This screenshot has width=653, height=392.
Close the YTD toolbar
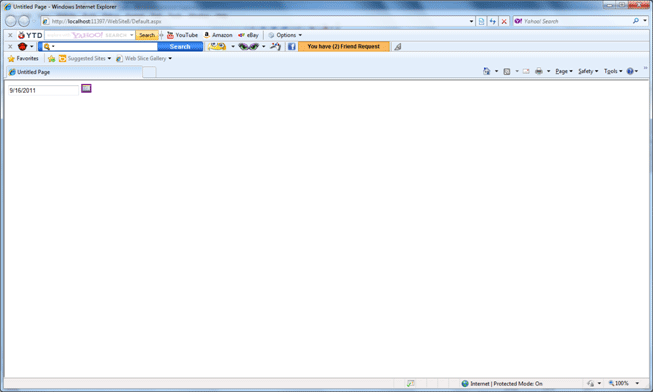[10, 35]
